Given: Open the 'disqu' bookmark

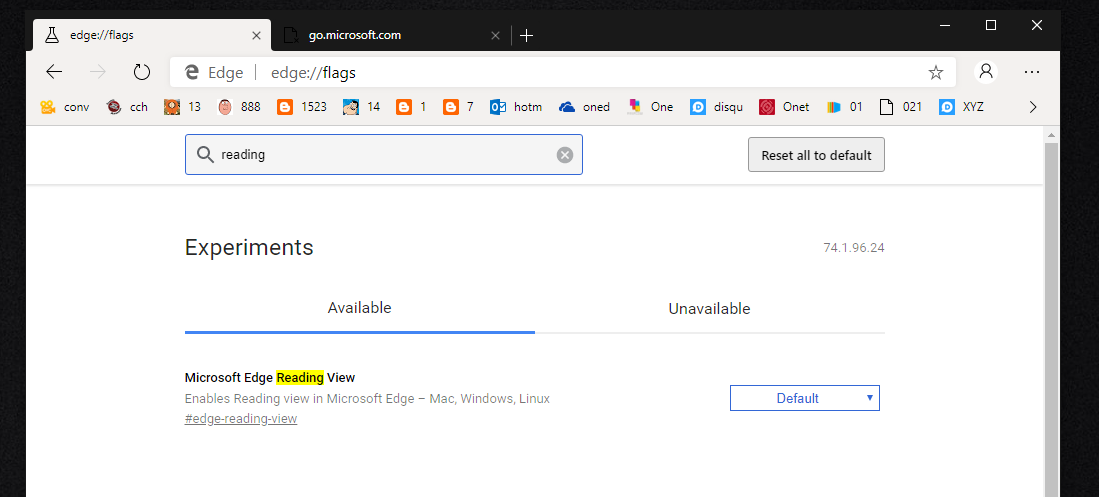Looking at the screenshot, I should click(x=716, y=107).
